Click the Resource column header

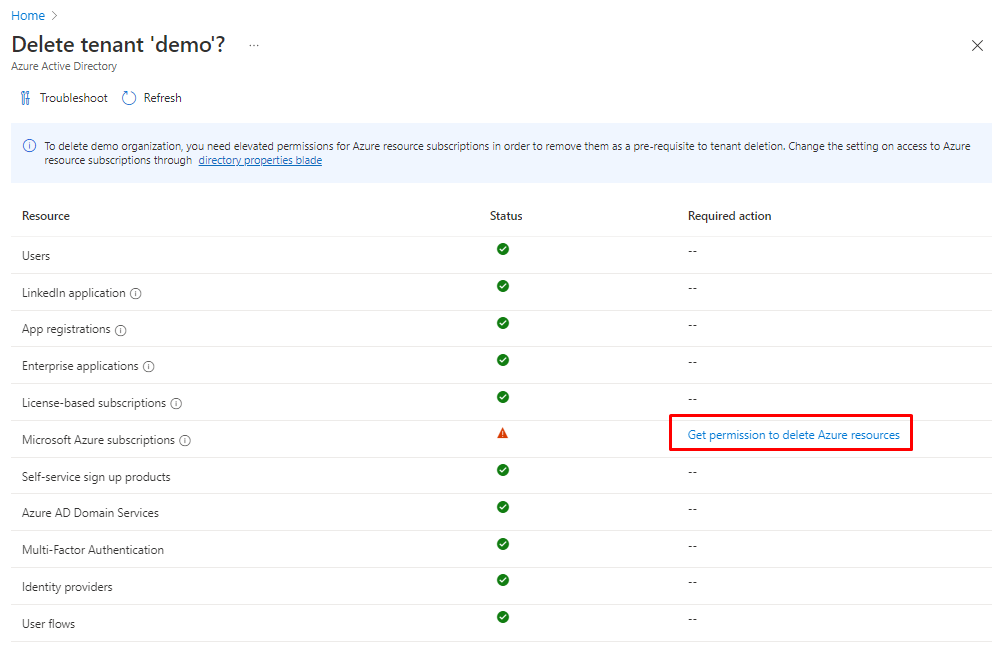tap(46, 216)
